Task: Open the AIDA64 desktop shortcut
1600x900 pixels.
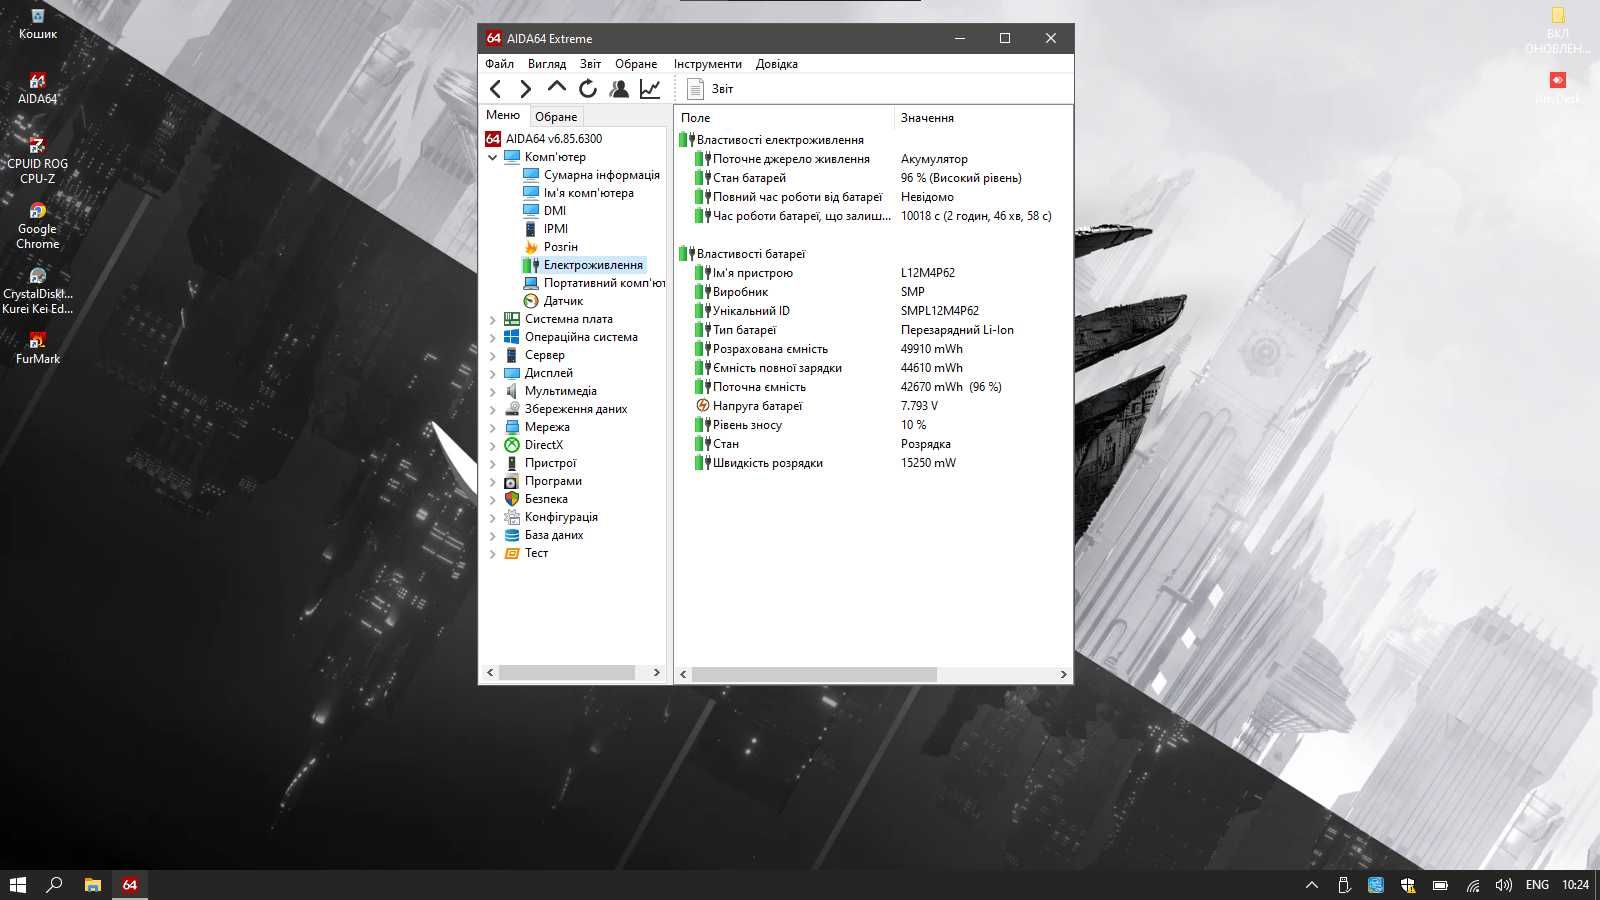Action: (x=37, y=88)
